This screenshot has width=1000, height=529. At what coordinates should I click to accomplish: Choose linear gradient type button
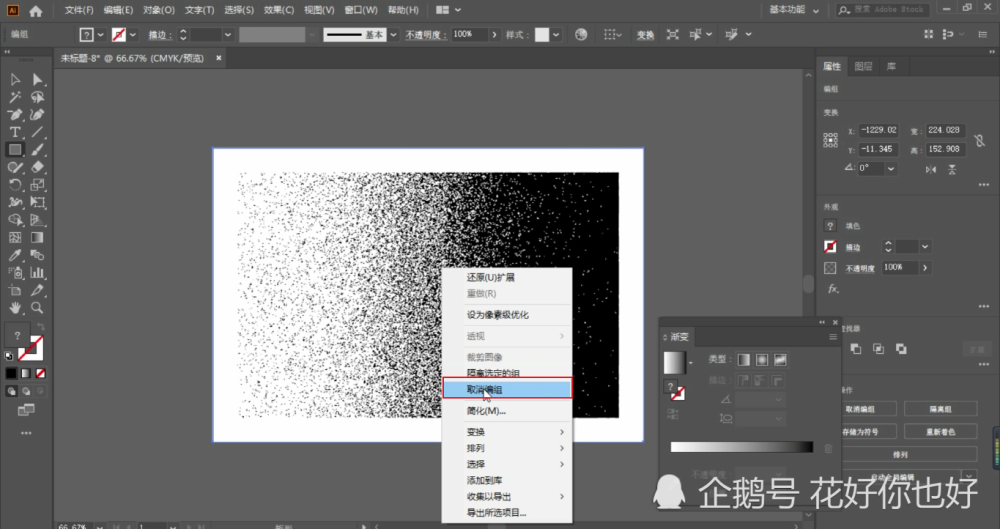744,360
